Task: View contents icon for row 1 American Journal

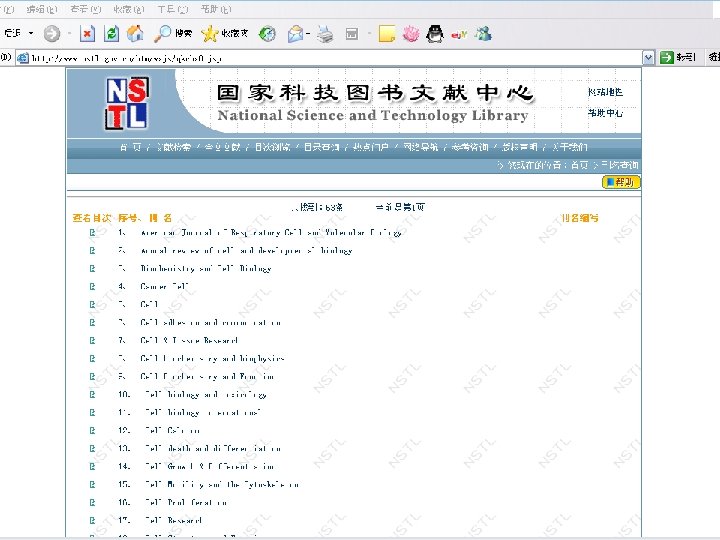Action: click(92, 232)
